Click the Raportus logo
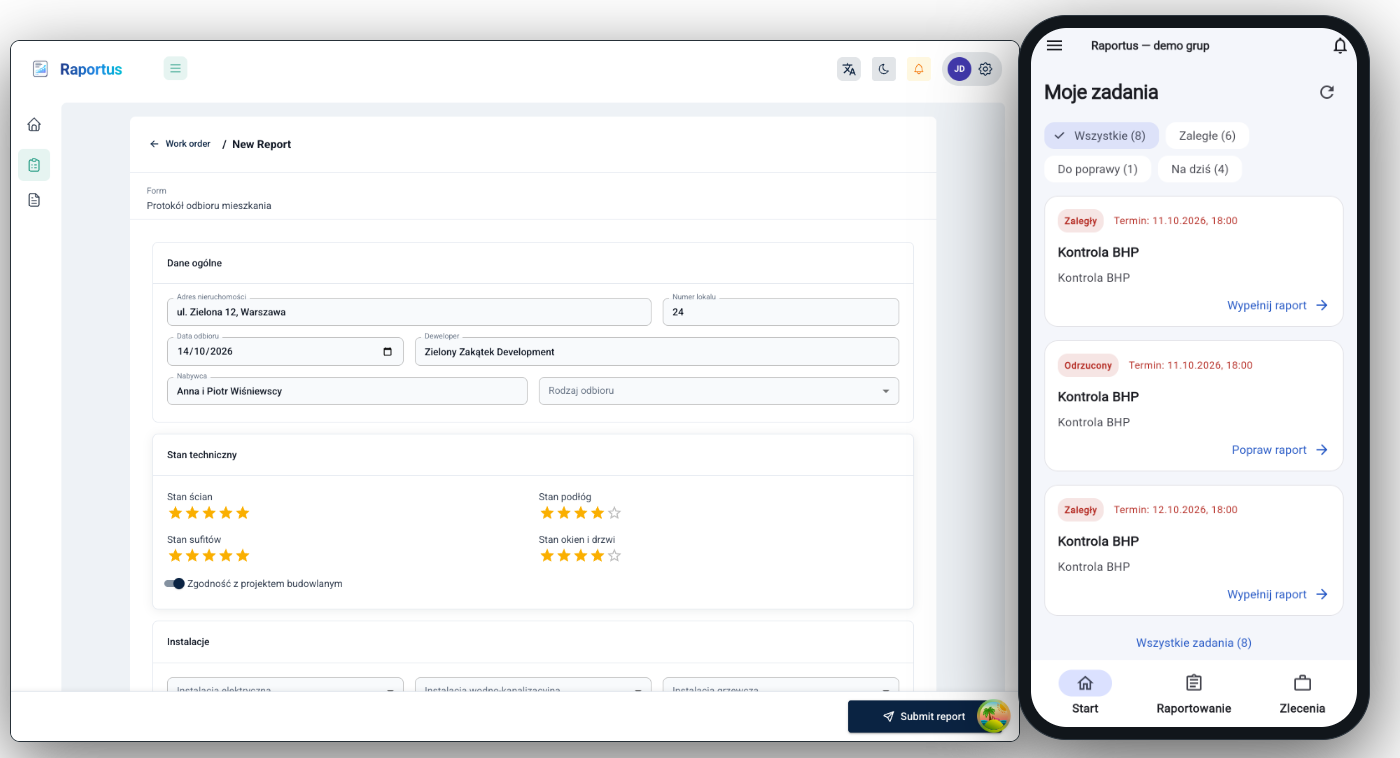The image size is (1400, 758). pos(77,69)
